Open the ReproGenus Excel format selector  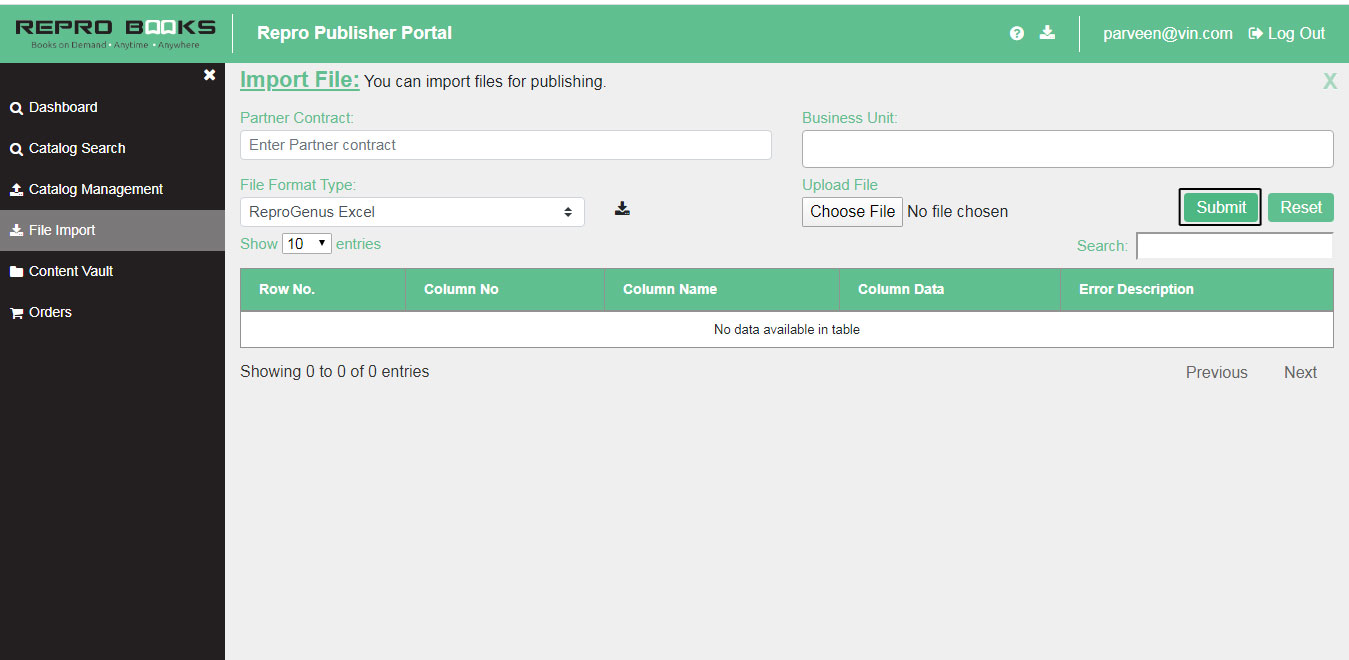pyautogui.click(x=412, y=211)
